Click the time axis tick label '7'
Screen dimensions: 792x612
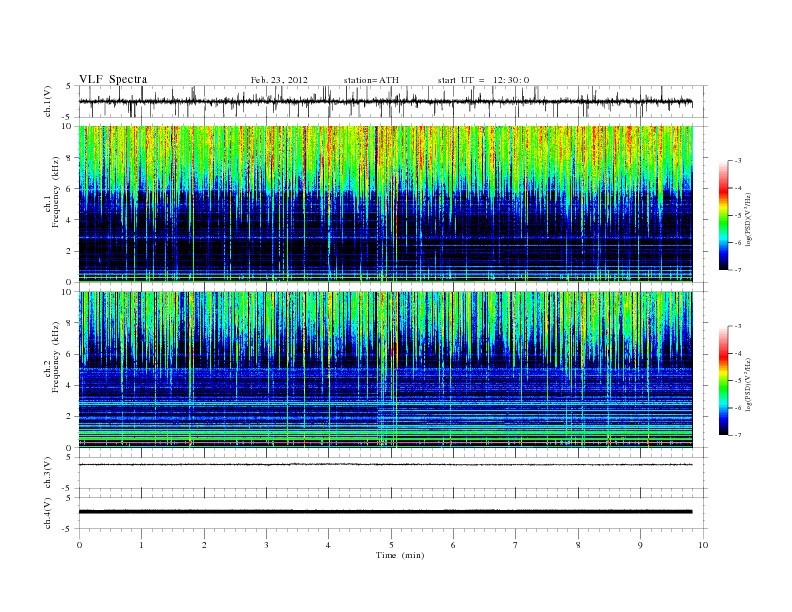point(516,545)
